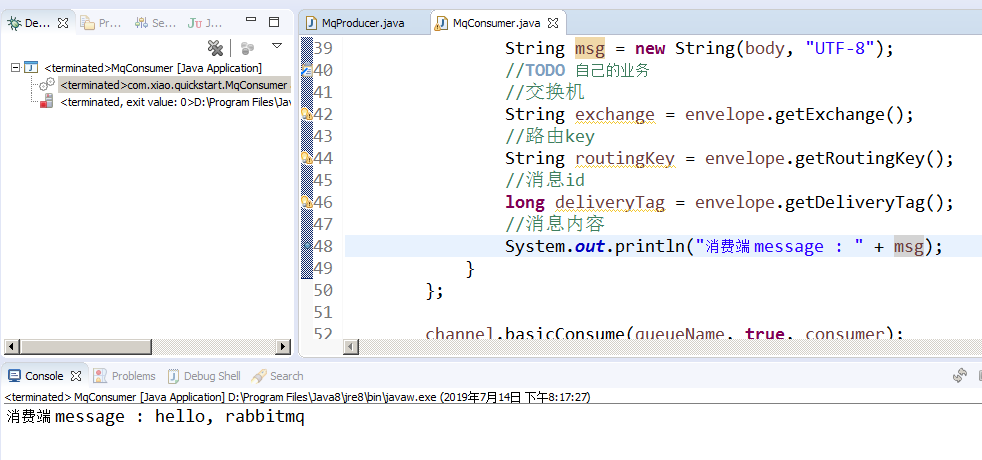Open the Search tab
The height and width of the screenshot is (460, 982).
click(x=277, y=376)
